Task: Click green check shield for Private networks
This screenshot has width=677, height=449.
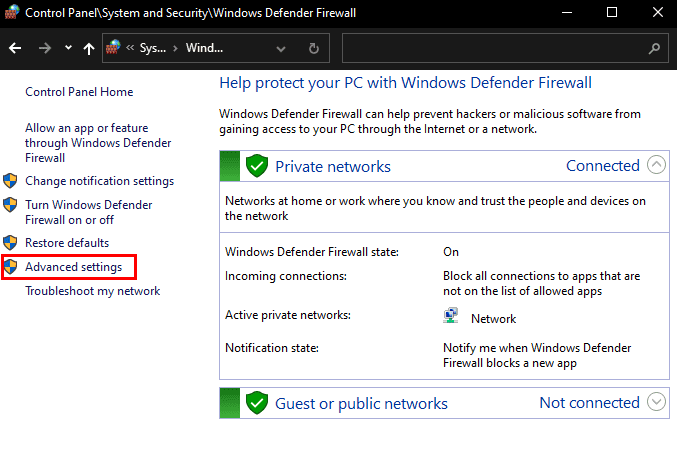Action: pyautogui.click(x=257, y=166)
